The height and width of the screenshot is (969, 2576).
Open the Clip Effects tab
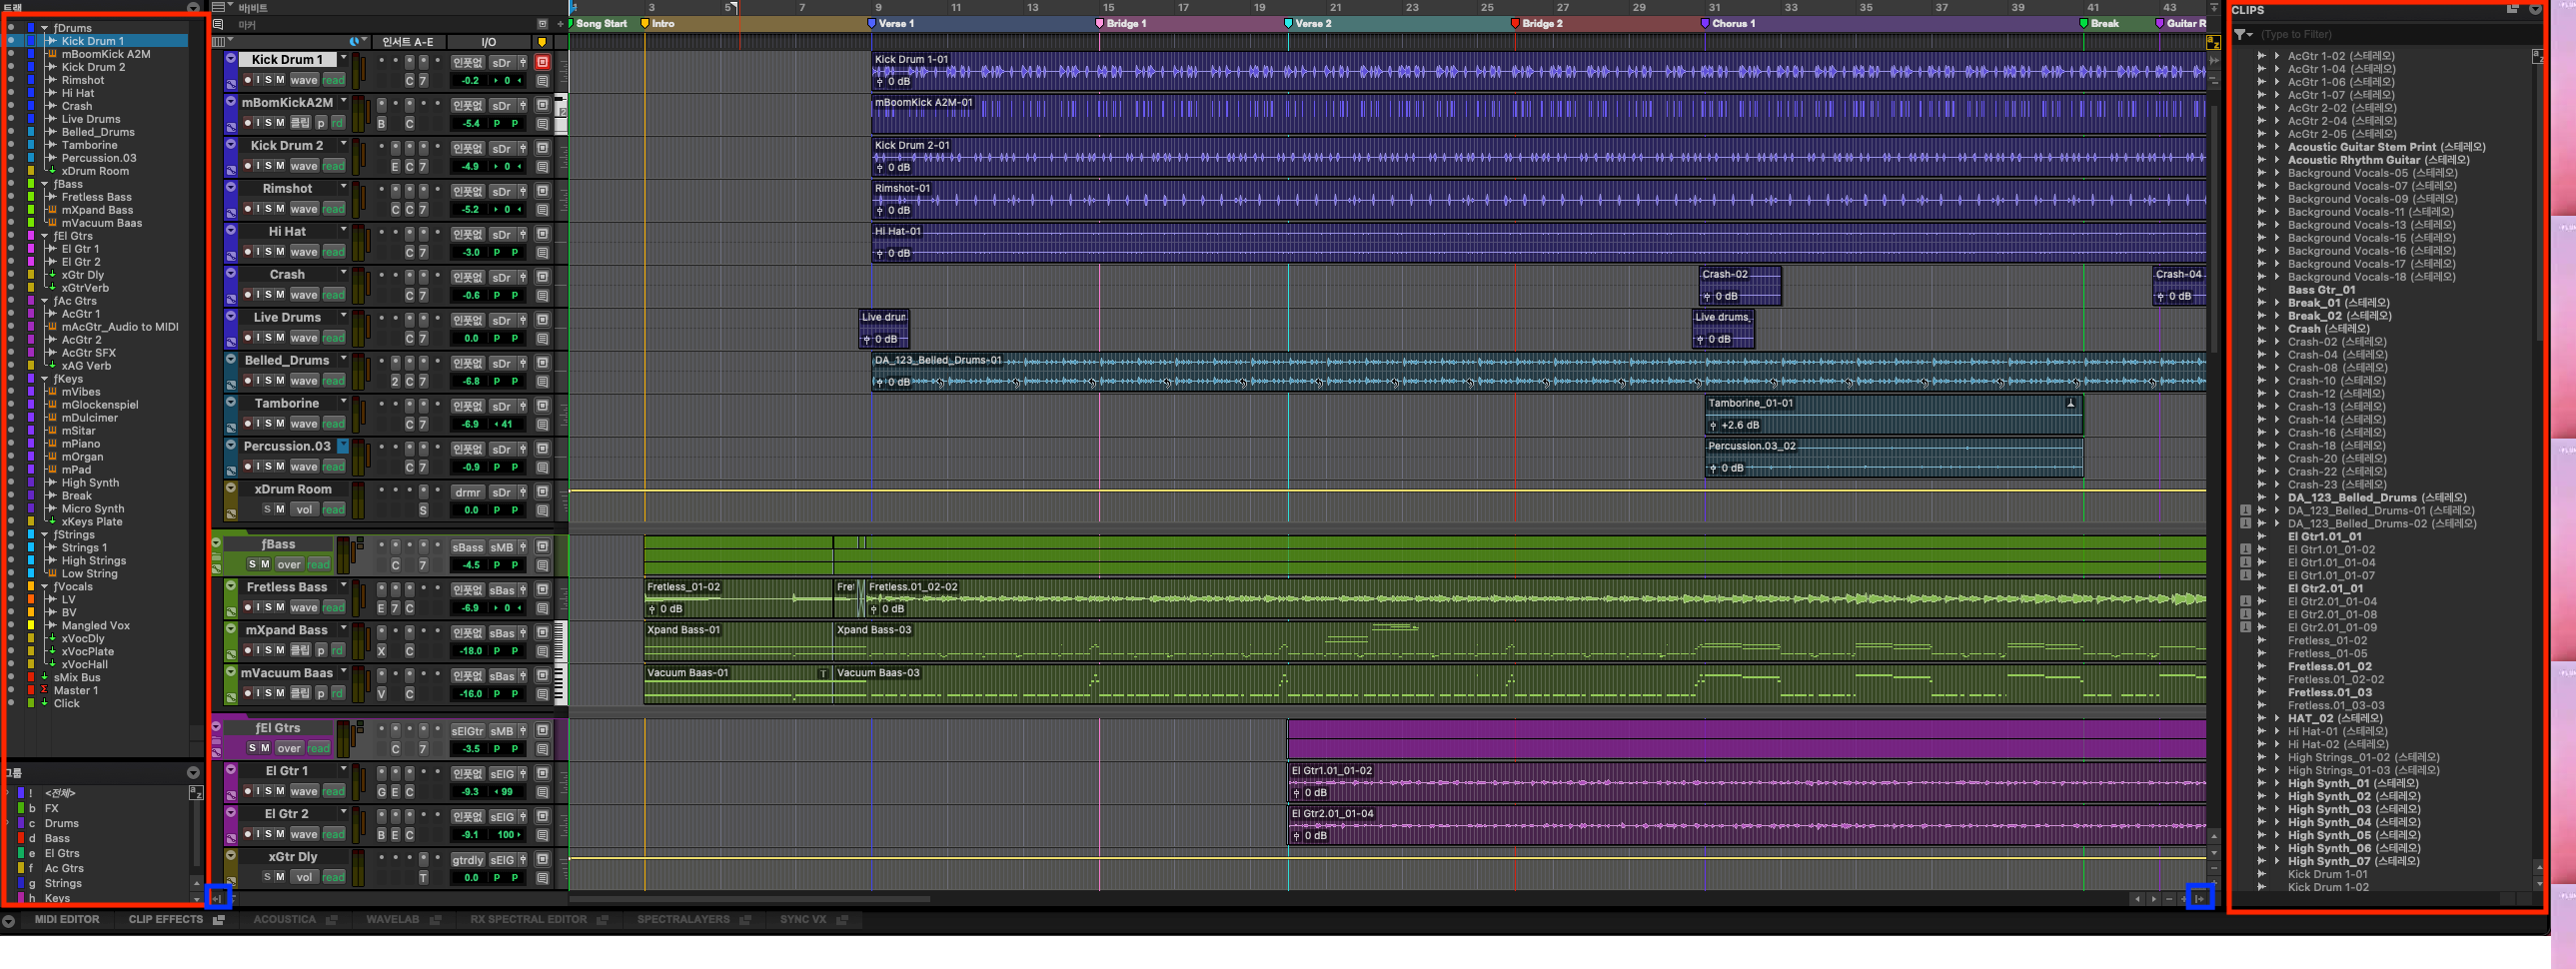165,920
